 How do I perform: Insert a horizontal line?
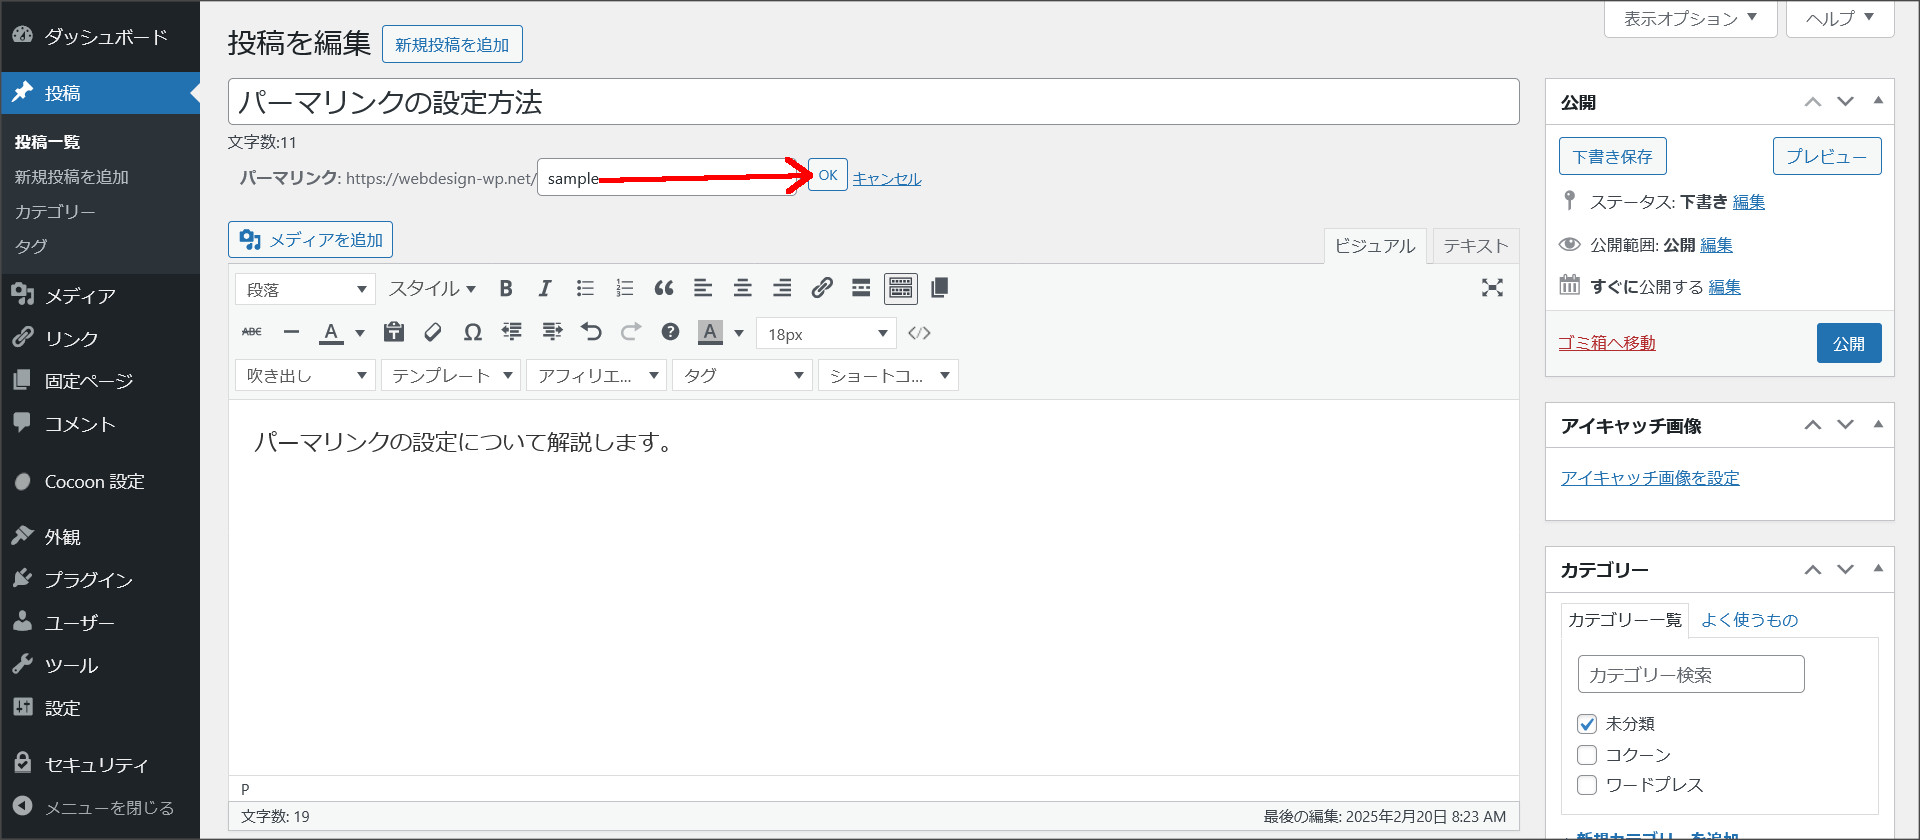click(291, 333)
